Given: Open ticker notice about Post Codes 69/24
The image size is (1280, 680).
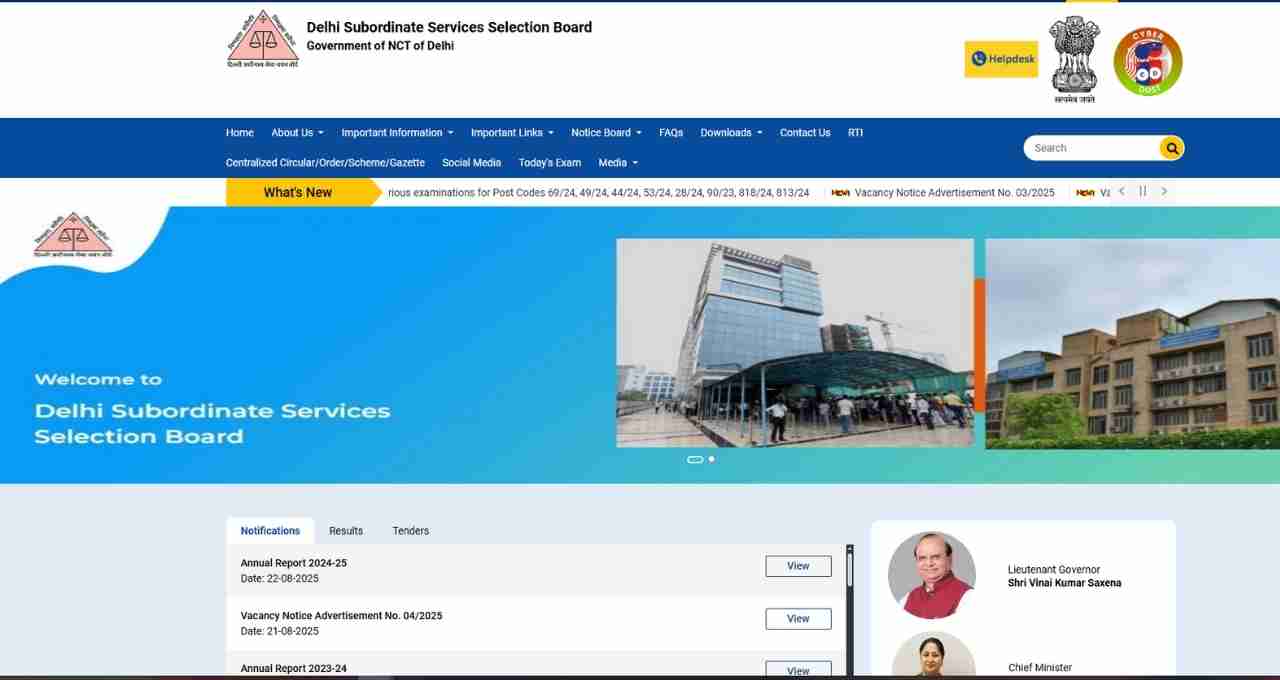Looking at the screenshot, I should click(x=599, y=192).
